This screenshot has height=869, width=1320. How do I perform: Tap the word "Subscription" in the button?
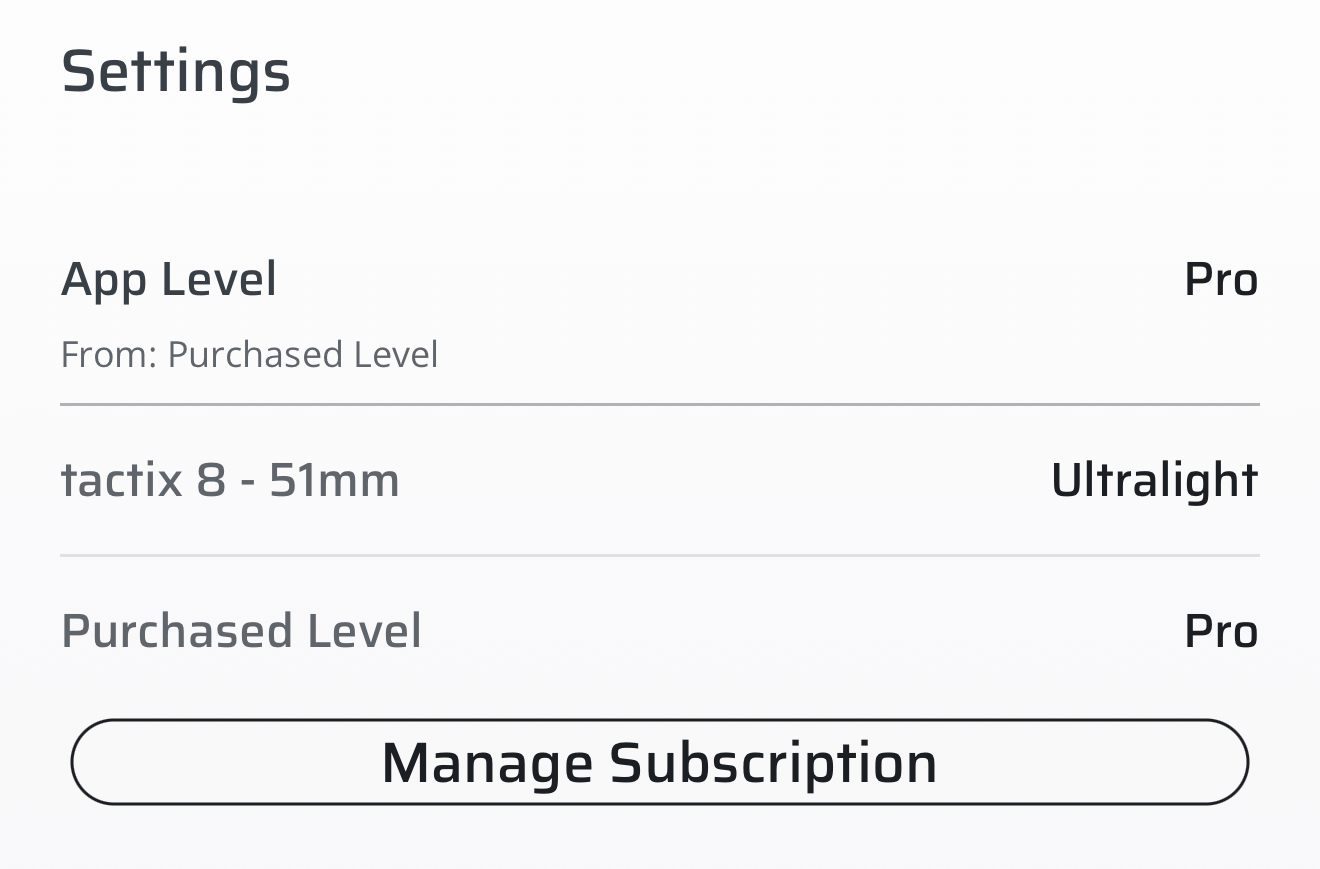pos(773,763)
